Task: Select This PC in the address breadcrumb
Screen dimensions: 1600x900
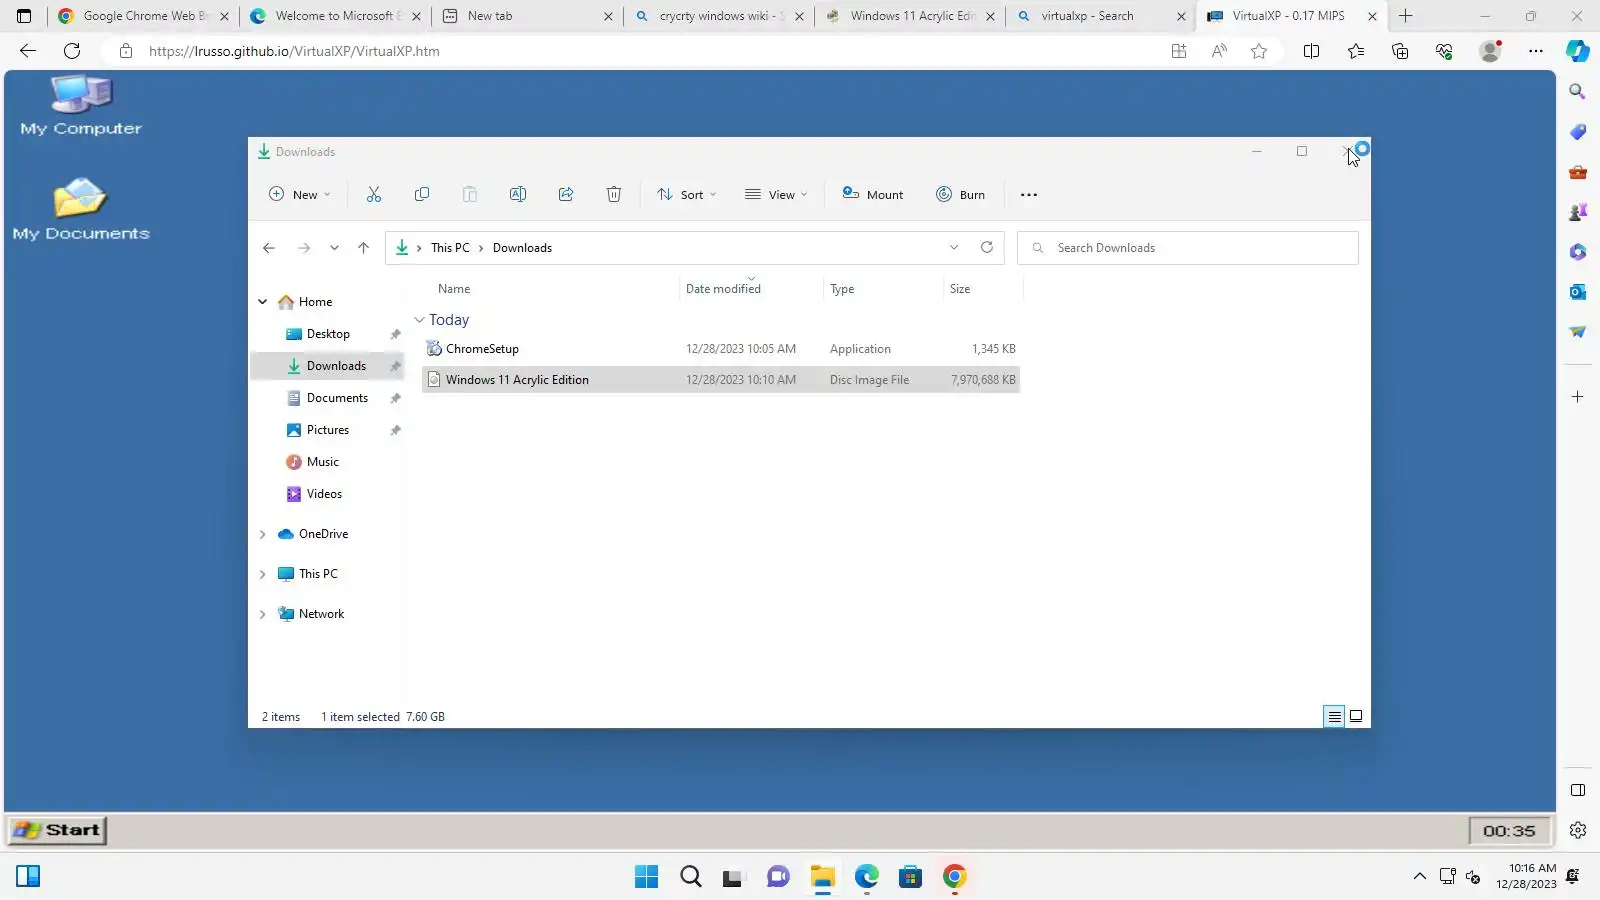Action: pyautogui.click(x=450, y=248)
